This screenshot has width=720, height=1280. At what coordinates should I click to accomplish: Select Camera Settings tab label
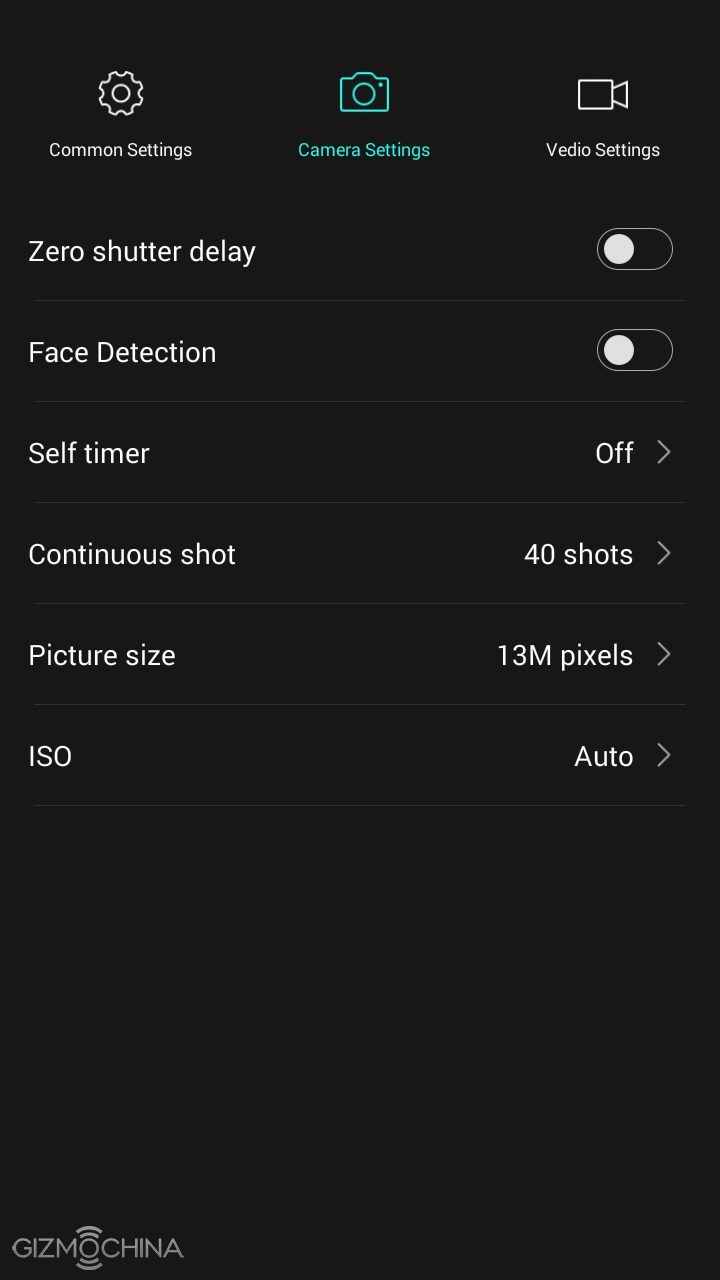pyautogui.click(x=364, y=150)
